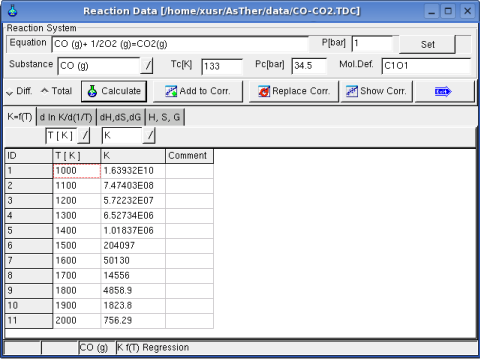
Task: Select the cell 7.47403E08
Action: 133,186
